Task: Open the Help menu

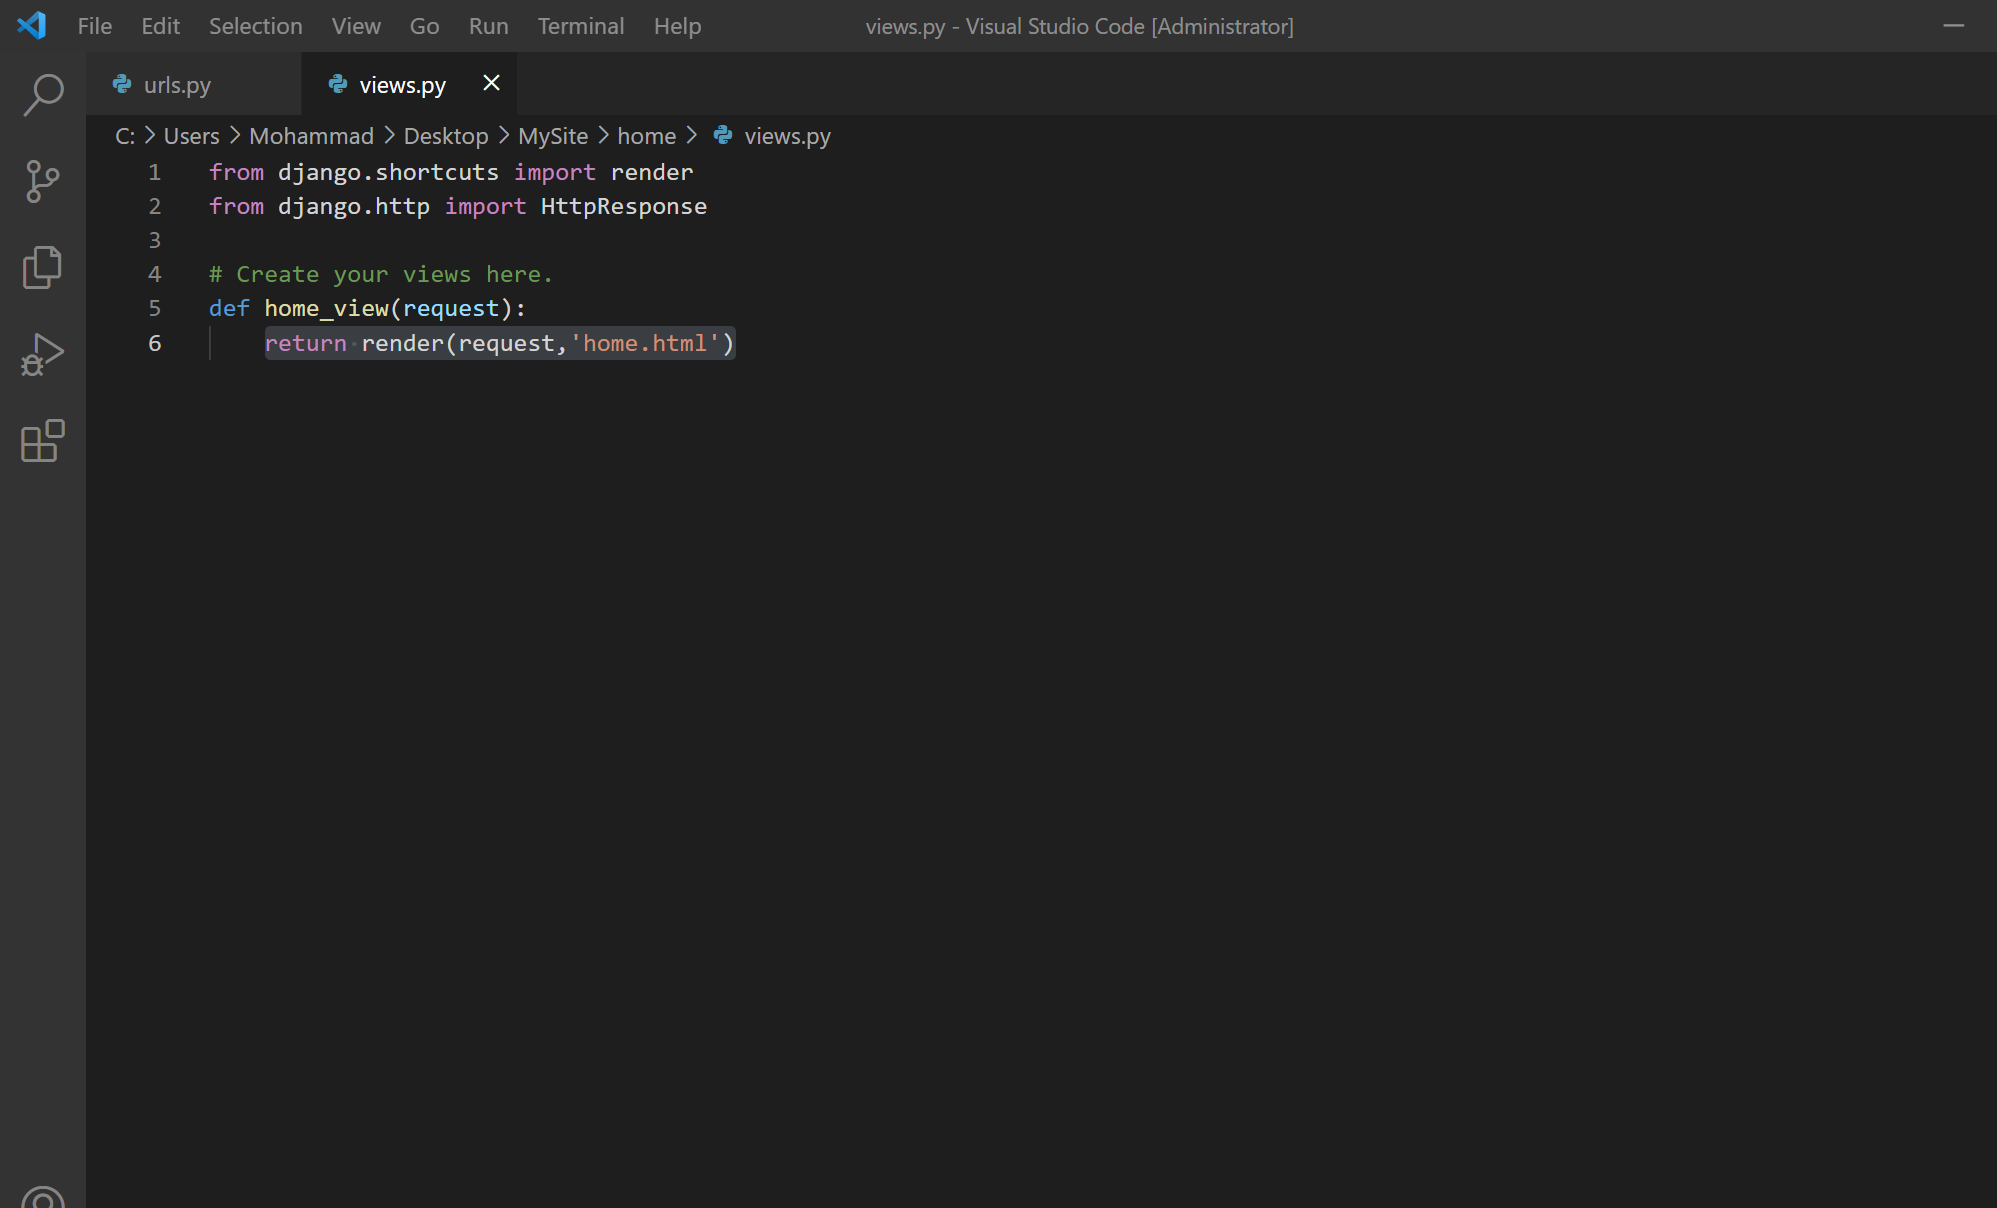Action: [x=677, y=26]
